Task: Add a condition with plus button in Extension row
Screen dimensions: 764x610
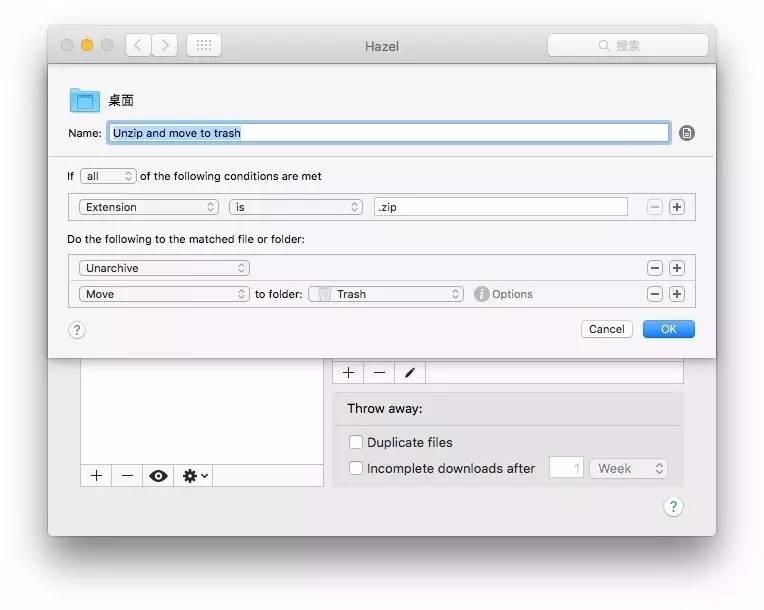Action: tap(677, 207)
